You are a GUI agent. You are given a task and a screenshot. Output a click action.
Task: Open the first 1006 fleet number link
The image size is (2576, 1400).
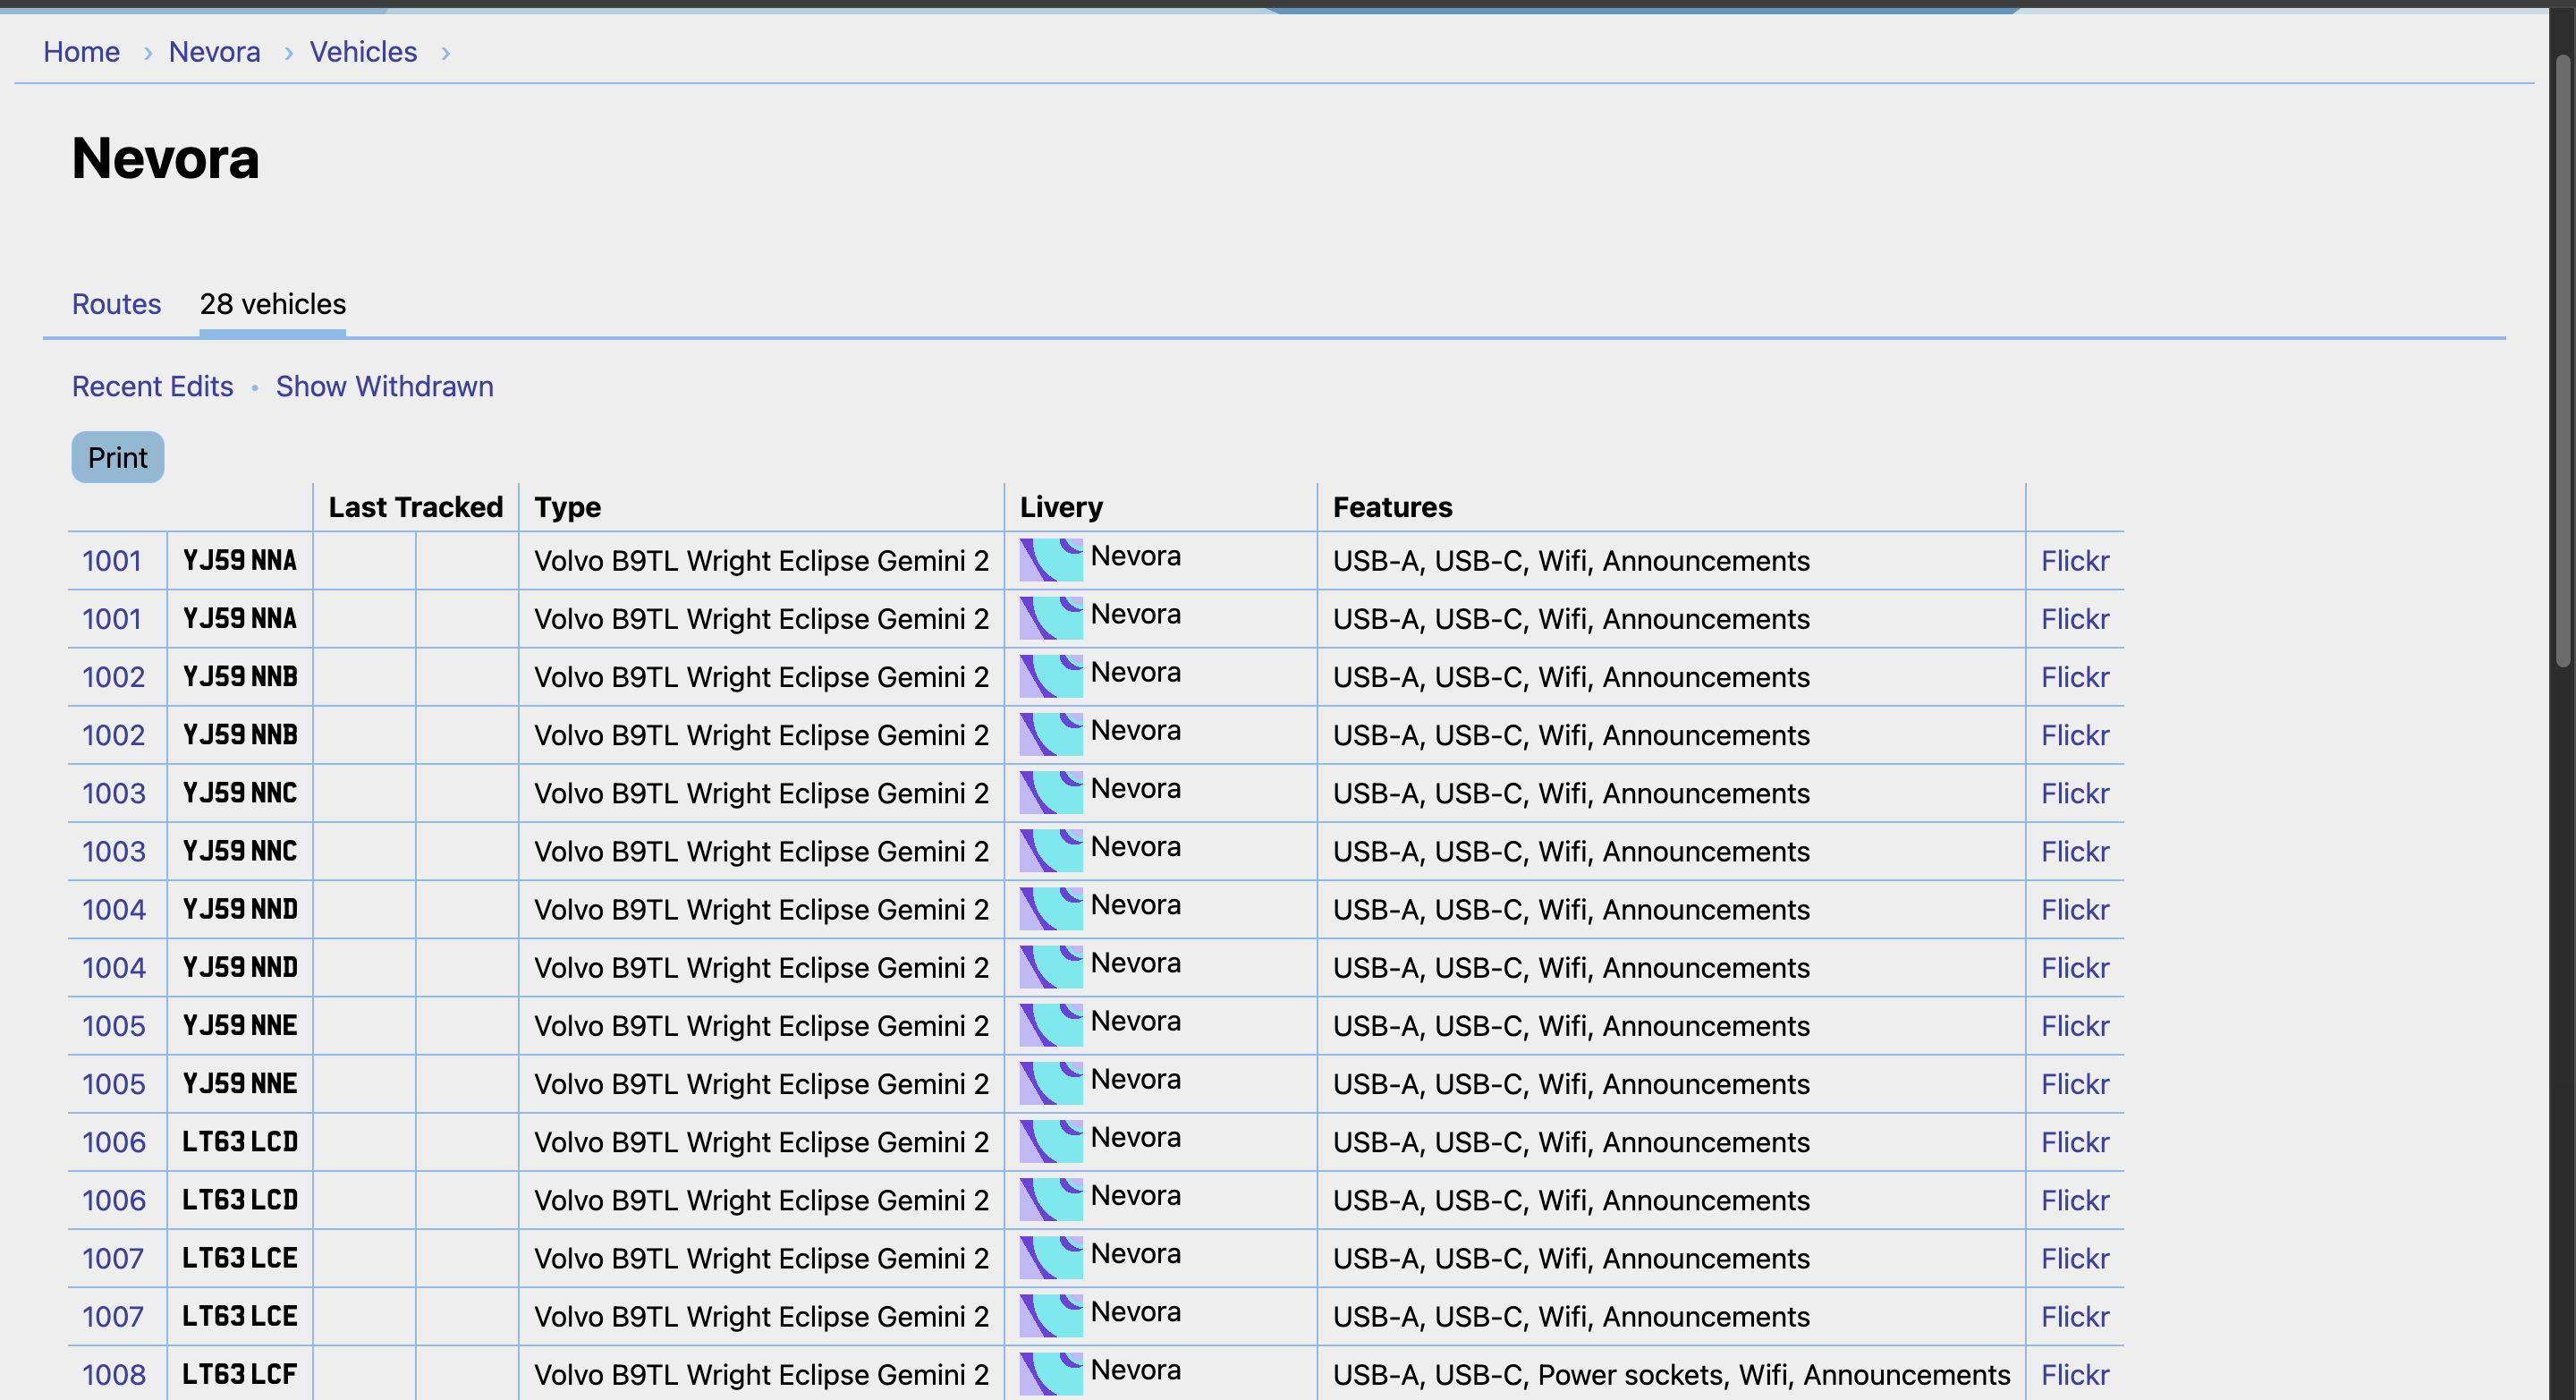[x=114, y=1142]
